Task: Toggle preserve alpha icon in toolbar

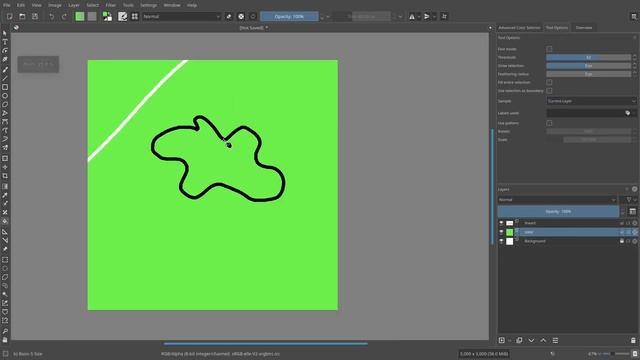Action: (241, 16)
